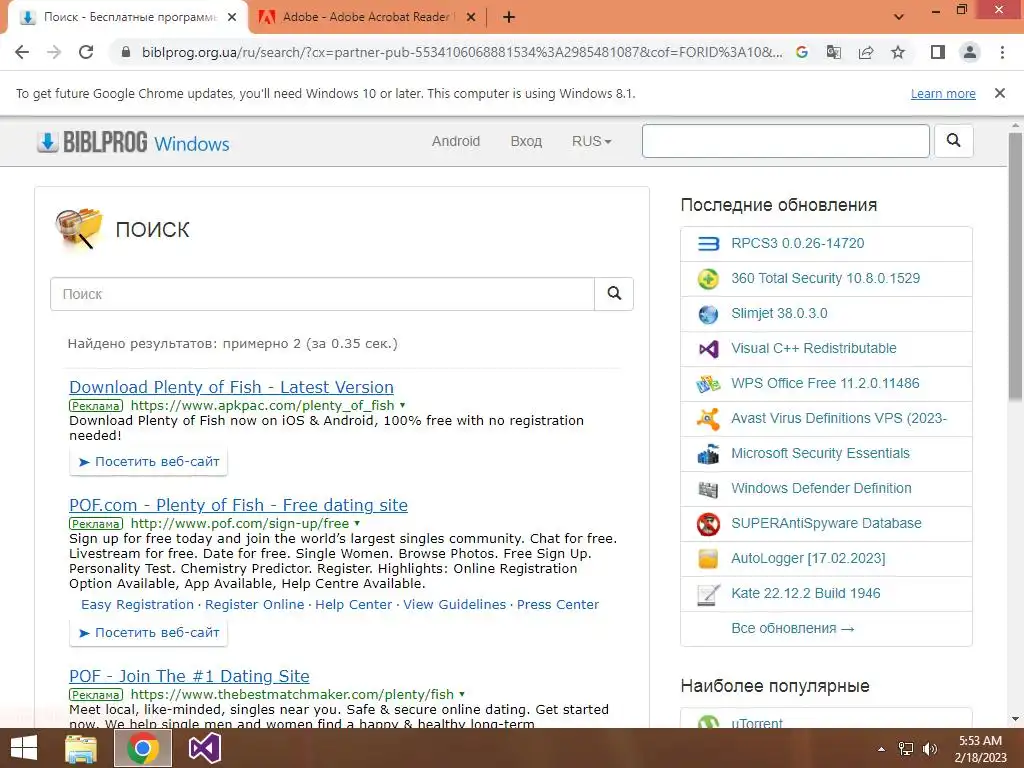1024x768 pixels.
Task: Click the page vertical scrollbar
Action: [1015, 267]
